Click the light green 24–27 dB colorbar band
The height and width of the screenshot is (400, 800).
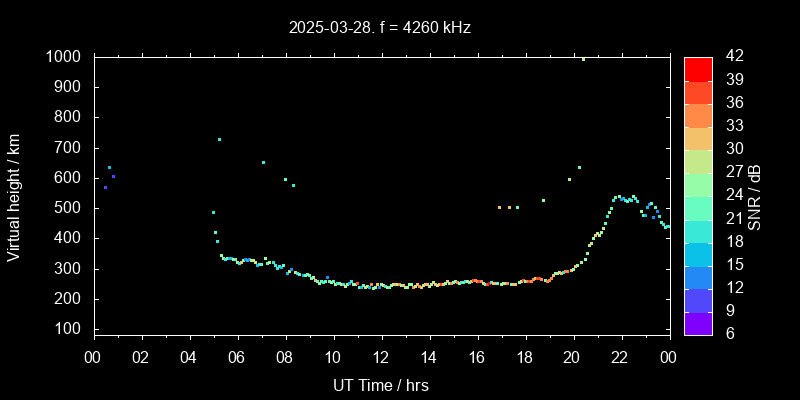click(x=698, y=184)
